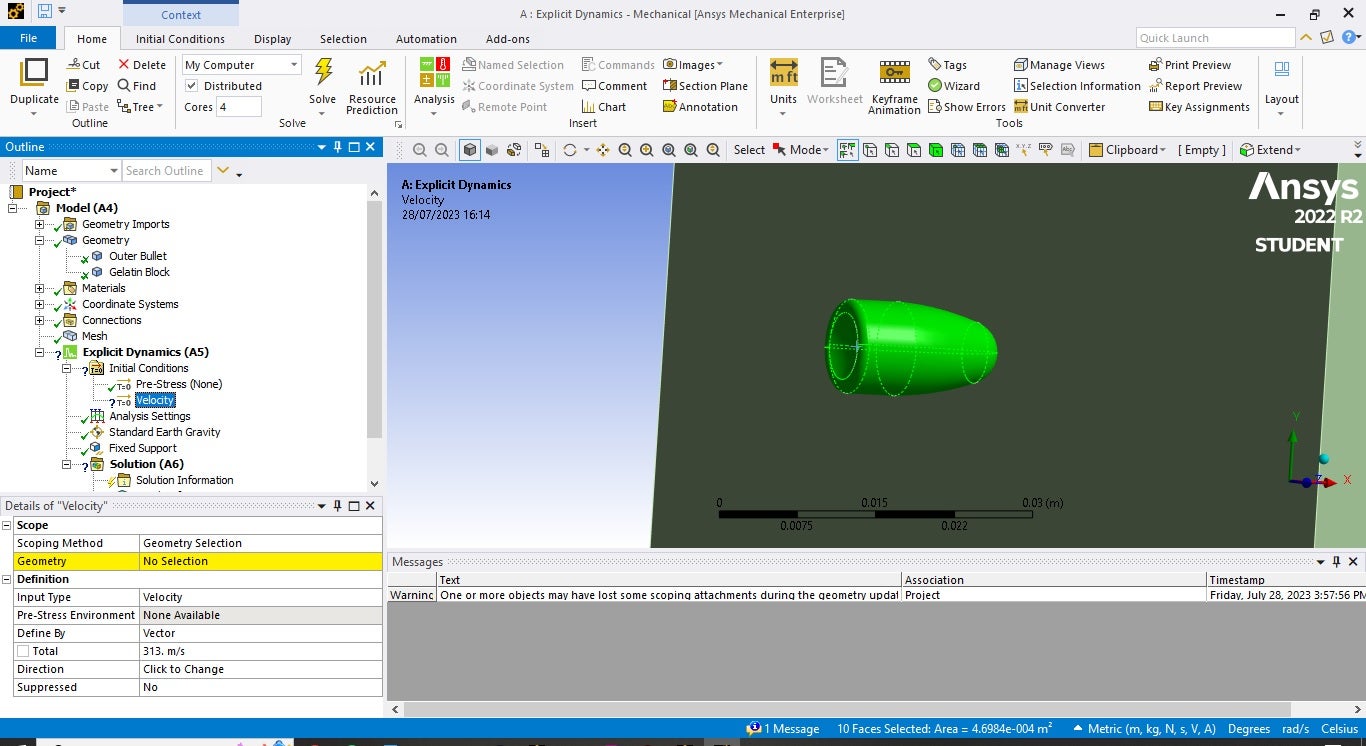Expand the Materials tree node
Screen dimensions: 1366x746
40,288
